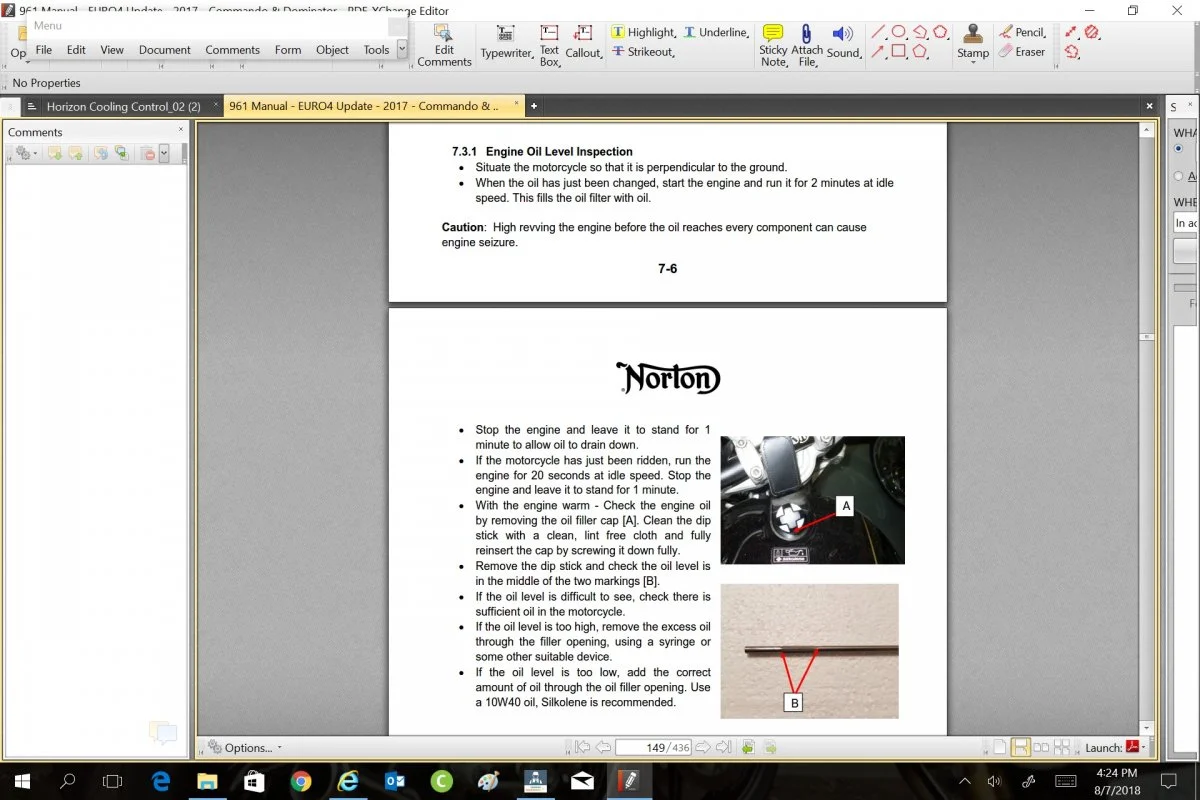Click the Edit Comments button
Viewport: 1200px width, 800px height.
pos(444,44)
